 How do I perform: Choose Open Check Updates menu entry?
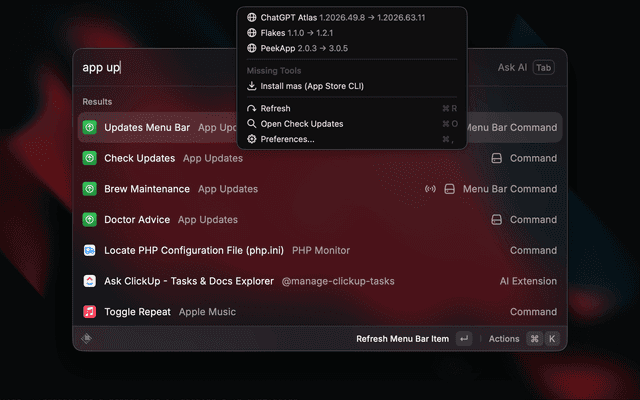click(x=351, y=124)
